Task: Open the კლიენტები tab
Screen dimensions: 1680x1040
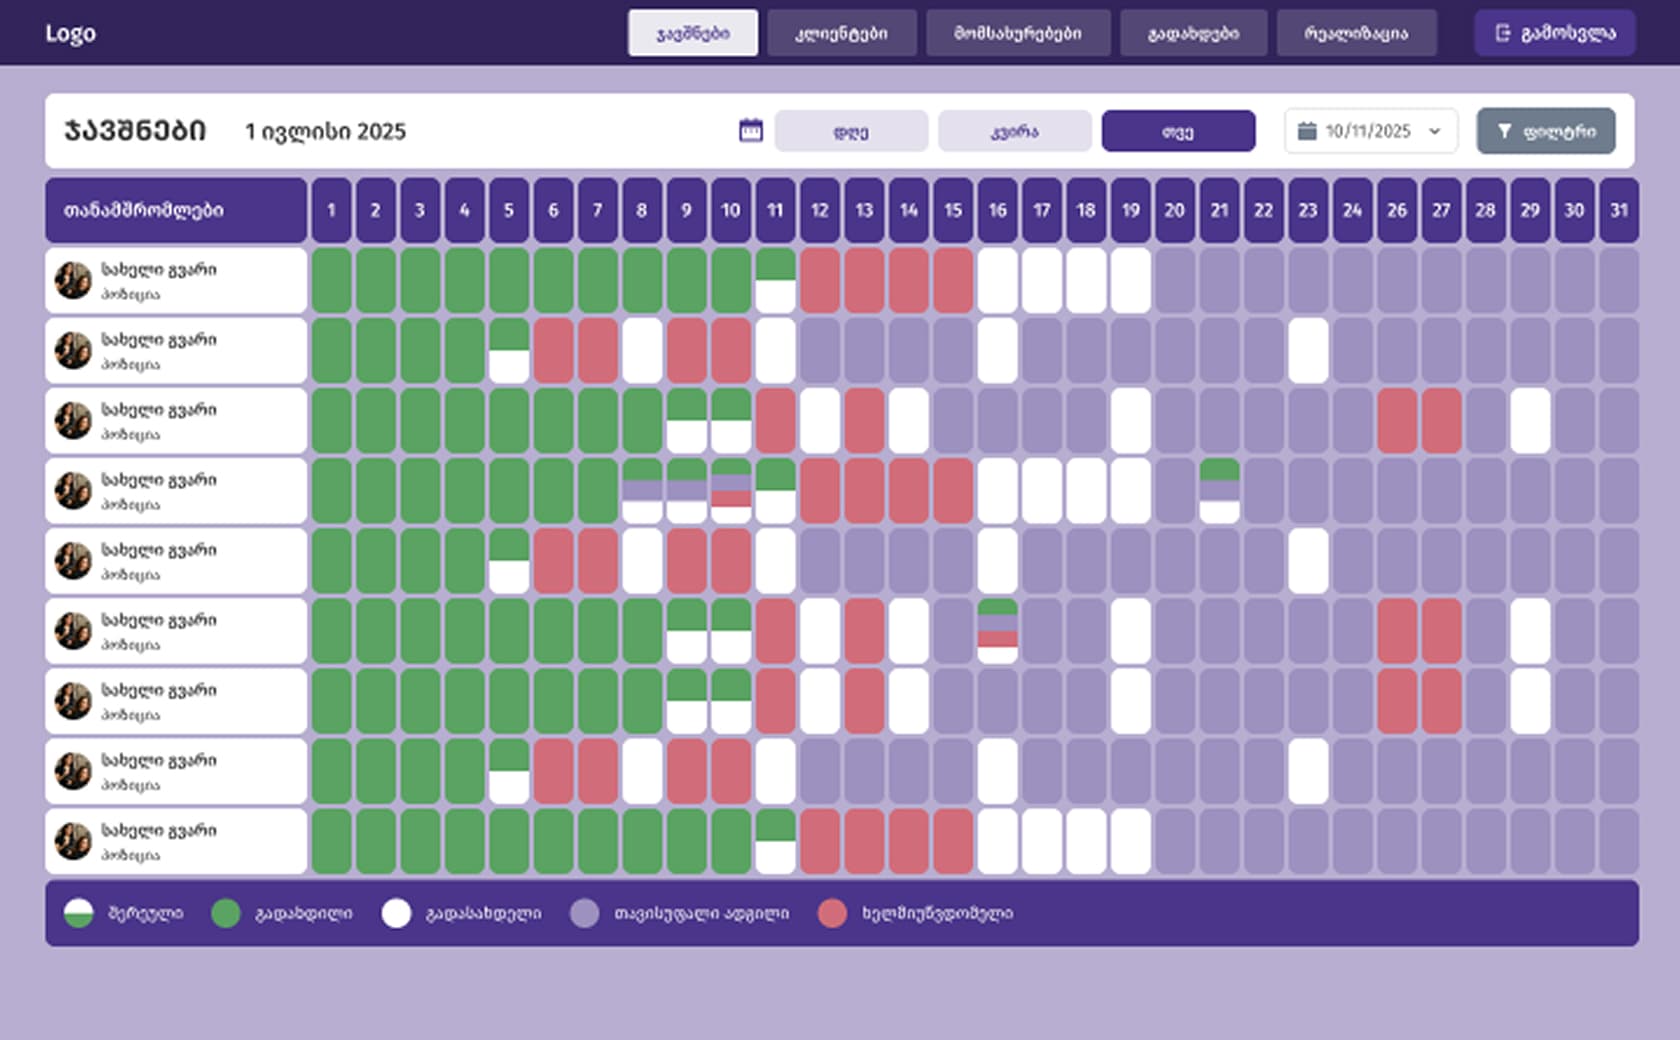Action: point(841,33)
